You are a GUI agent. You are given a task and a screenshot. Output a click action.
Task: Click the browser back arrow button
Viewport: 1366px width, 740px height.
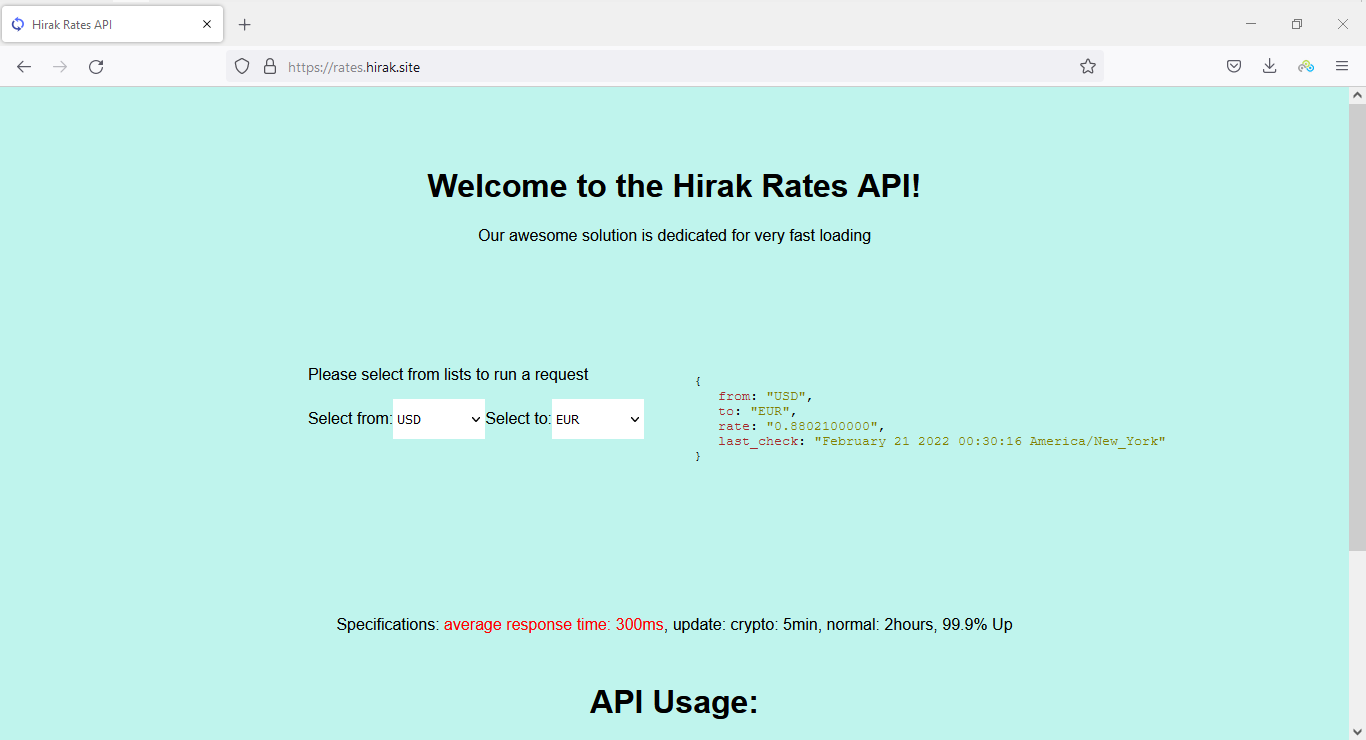[x=24, y=67]
